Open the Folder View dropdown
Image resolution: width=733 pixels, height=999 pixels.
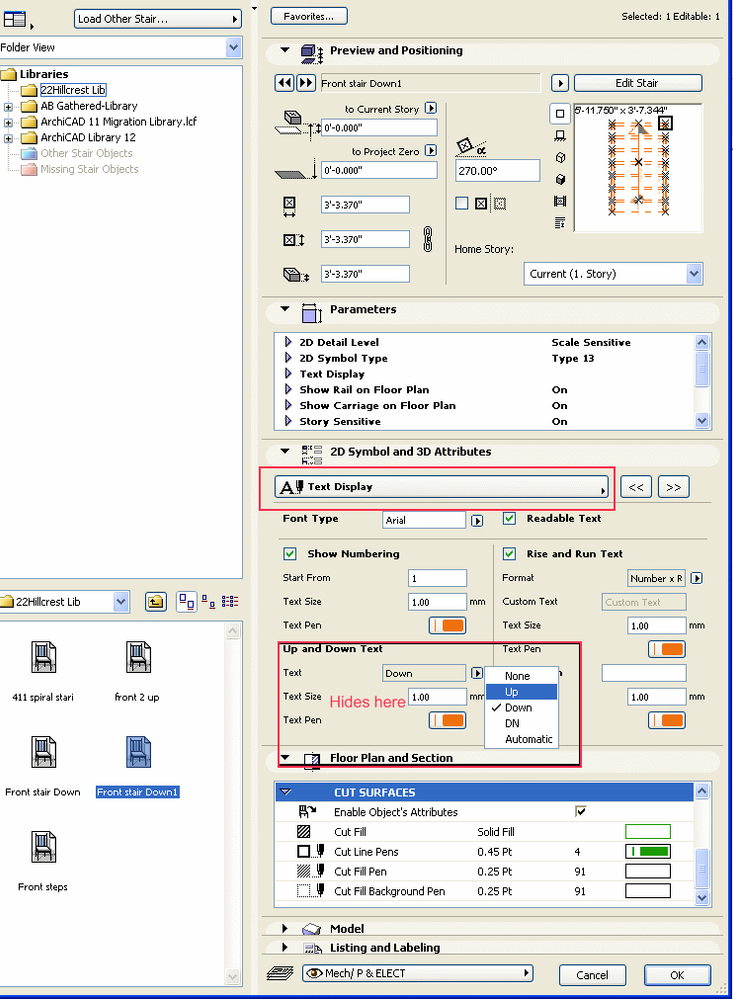[233, 47]
